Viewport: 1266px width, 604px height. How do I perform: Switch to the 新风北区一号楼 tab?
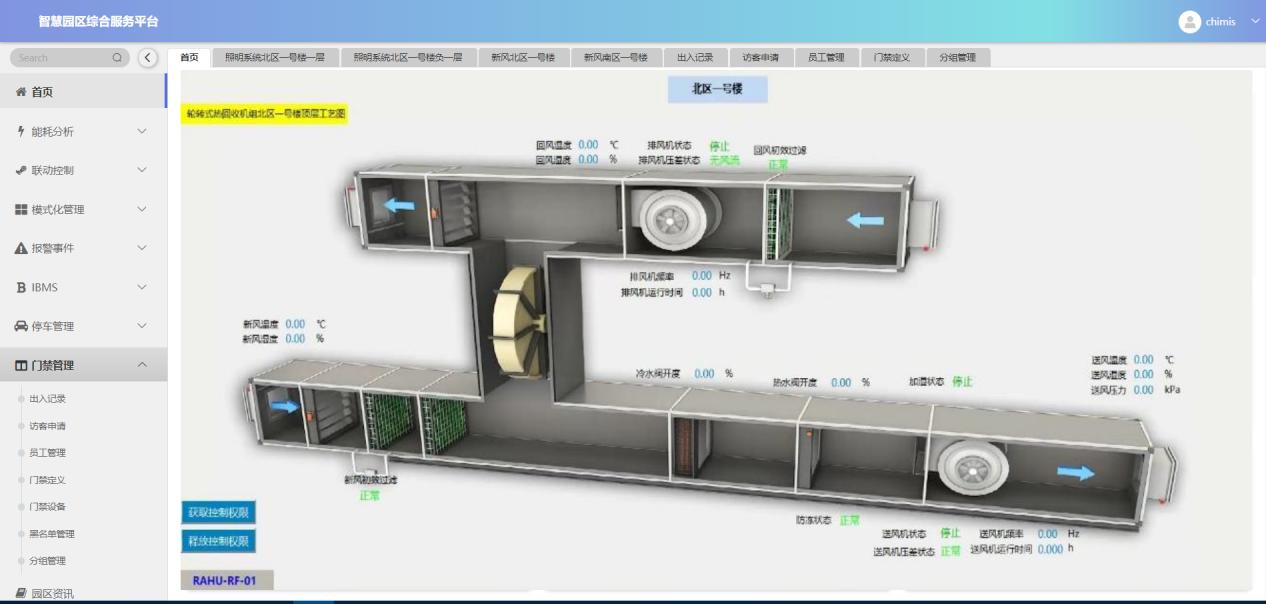point(522,58)
